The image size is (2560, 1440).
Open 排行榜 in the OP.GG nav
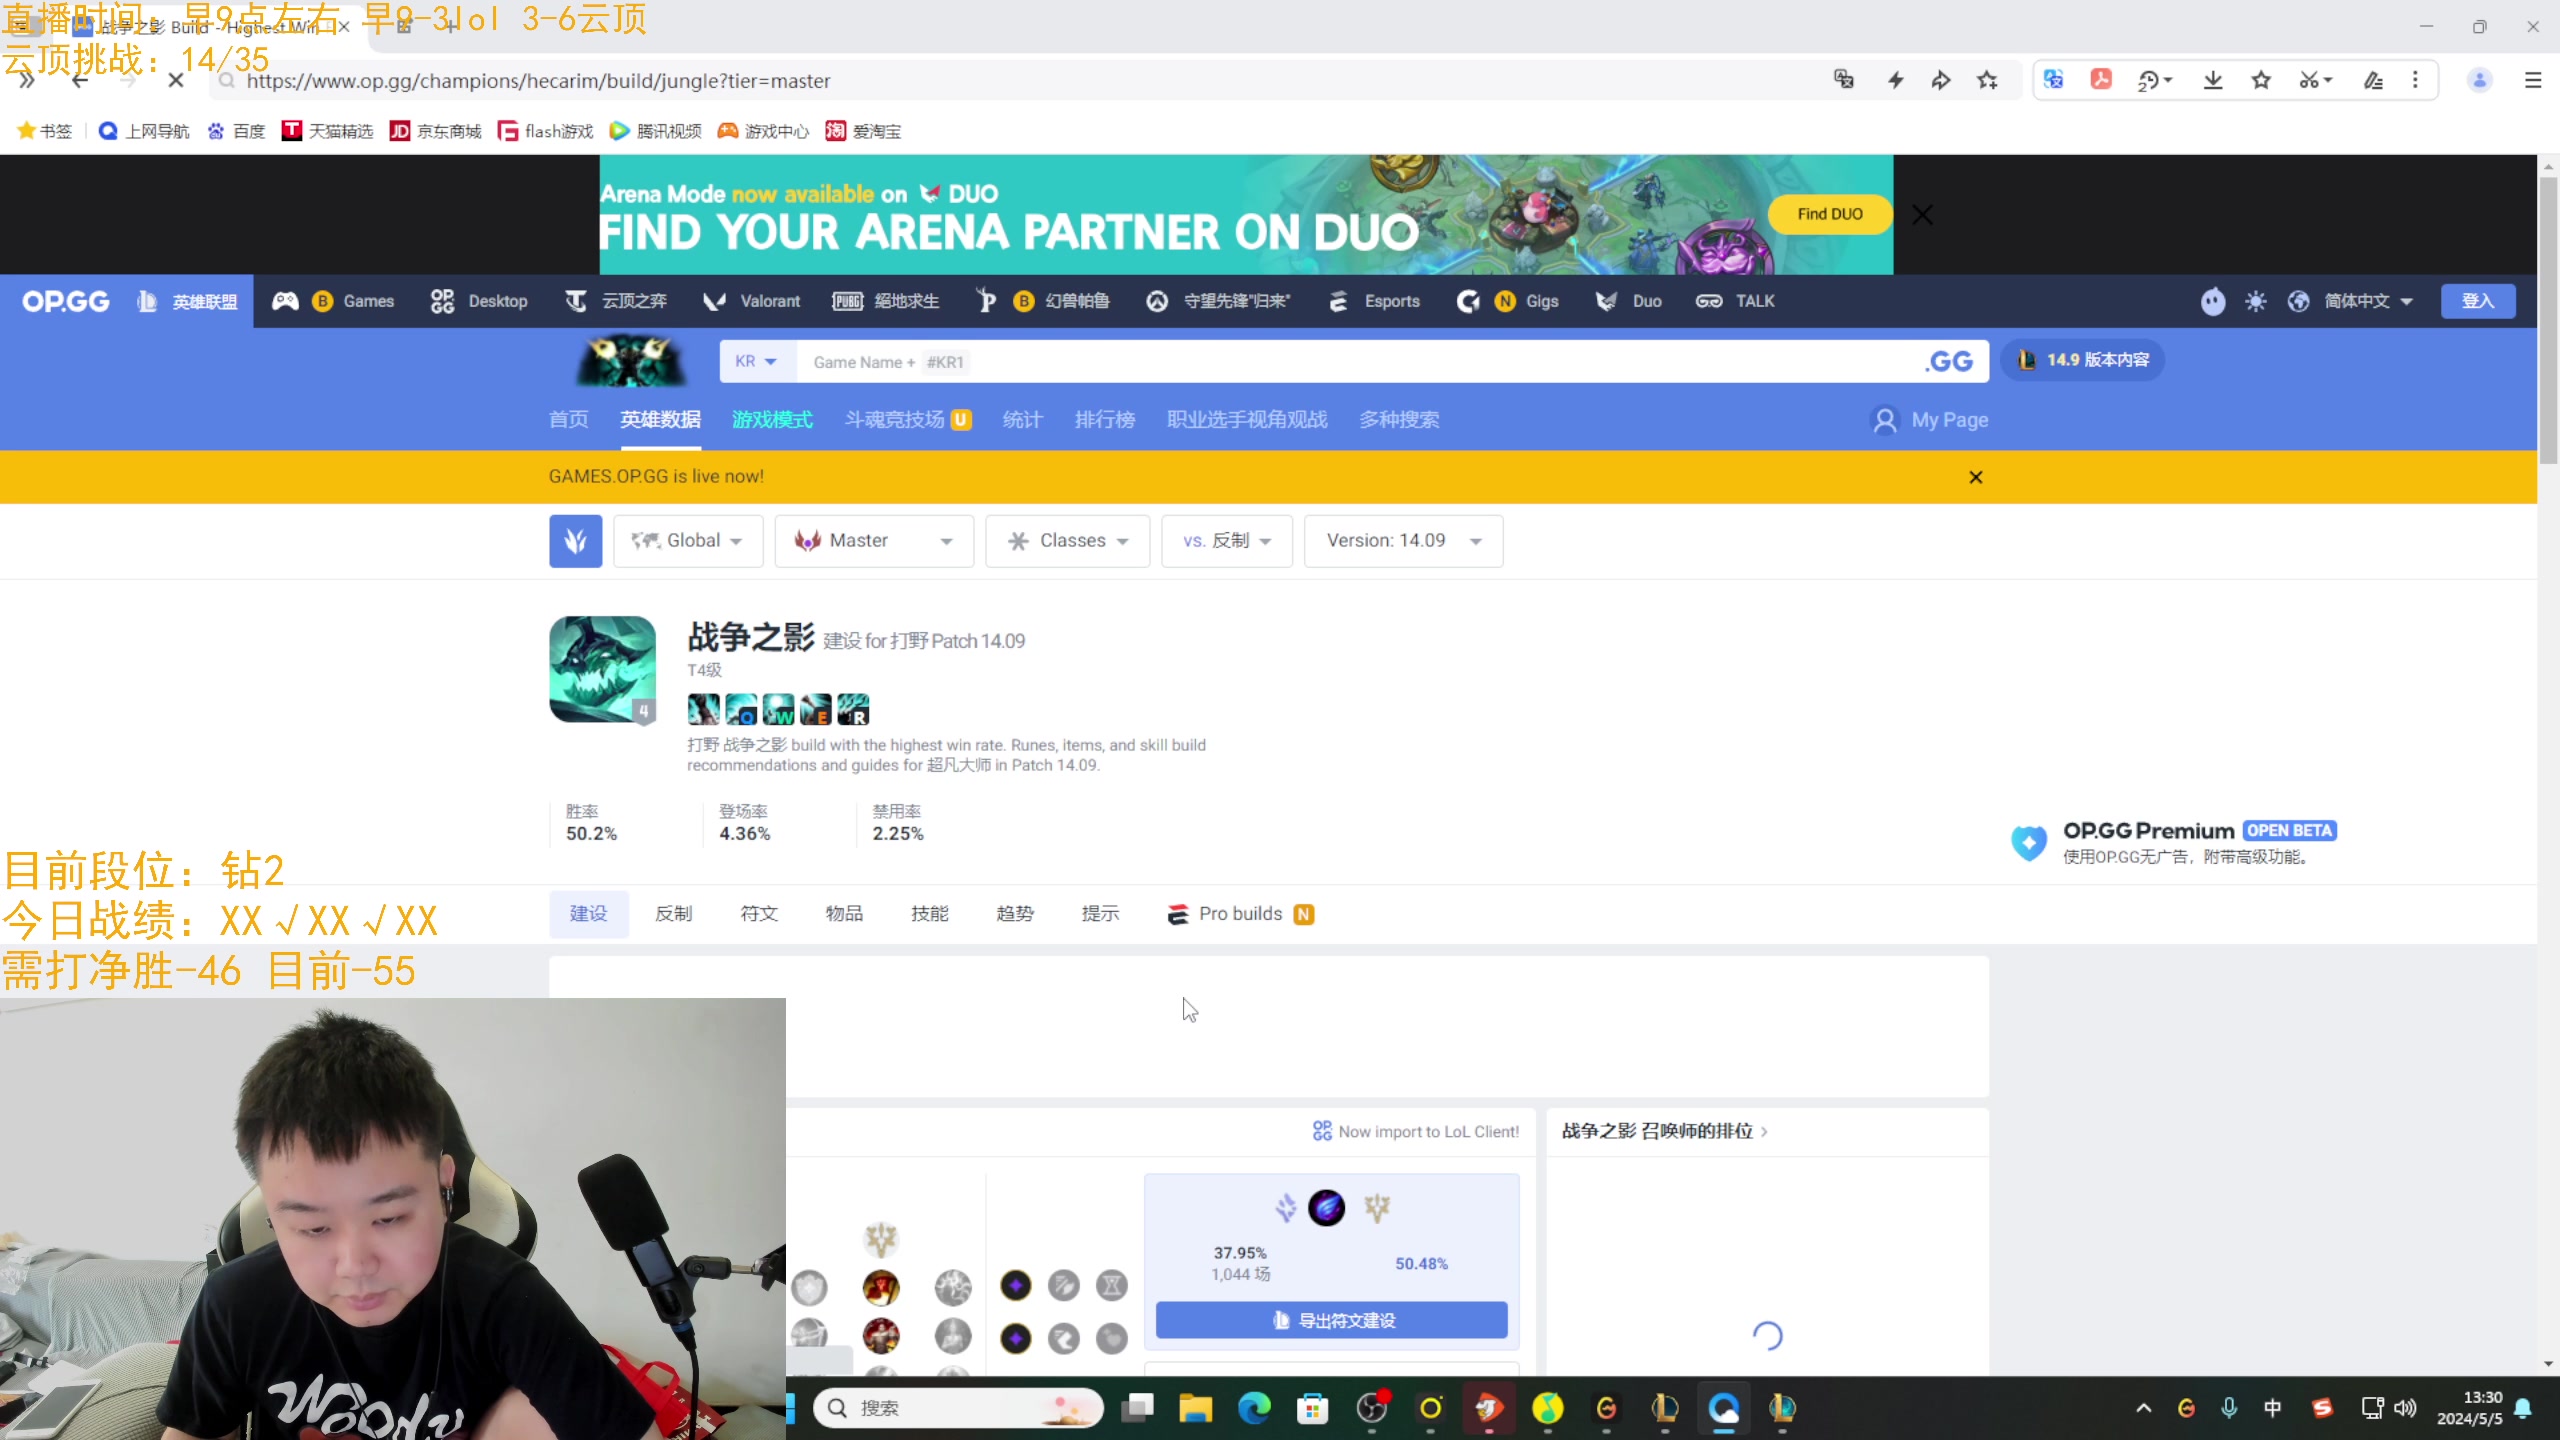tap(1105, 420)
